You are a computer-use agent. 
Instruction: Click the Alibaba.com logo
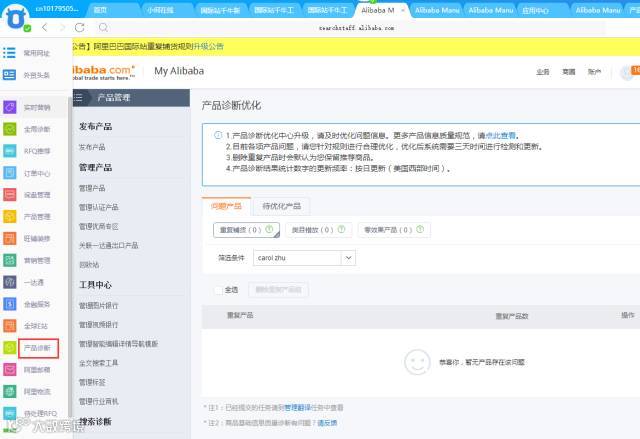click(104, 72)
